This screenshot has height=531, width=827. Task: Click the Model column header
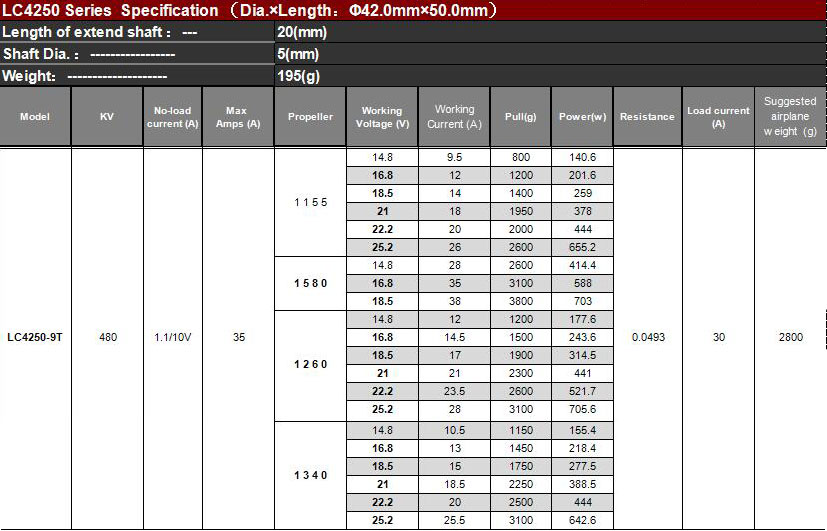point(35,117)
